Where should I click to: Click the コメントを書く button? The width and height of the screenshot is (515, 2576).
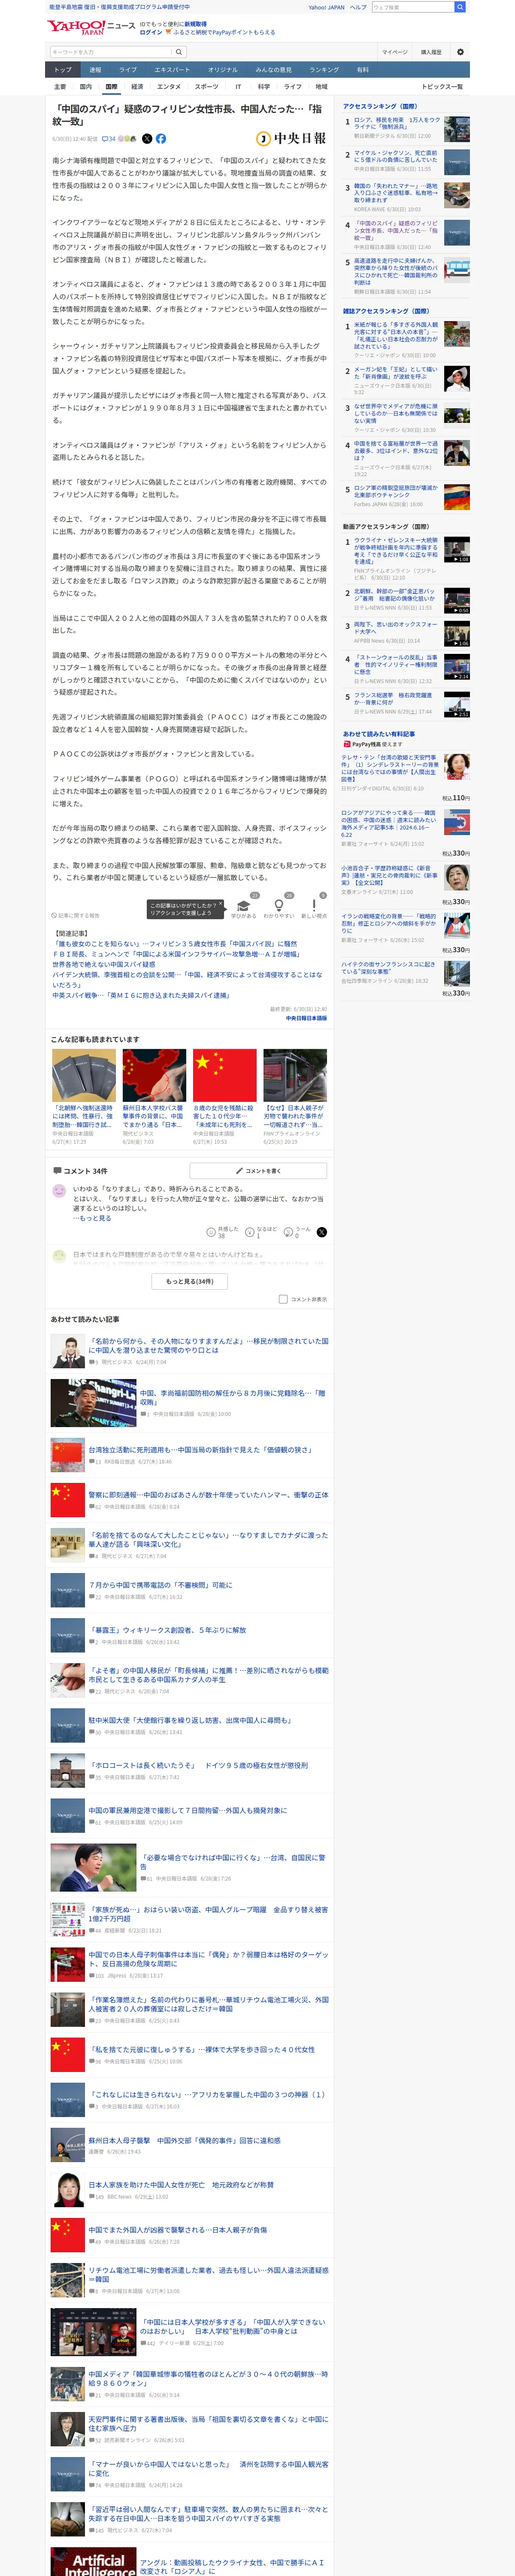pos(258,1170)
